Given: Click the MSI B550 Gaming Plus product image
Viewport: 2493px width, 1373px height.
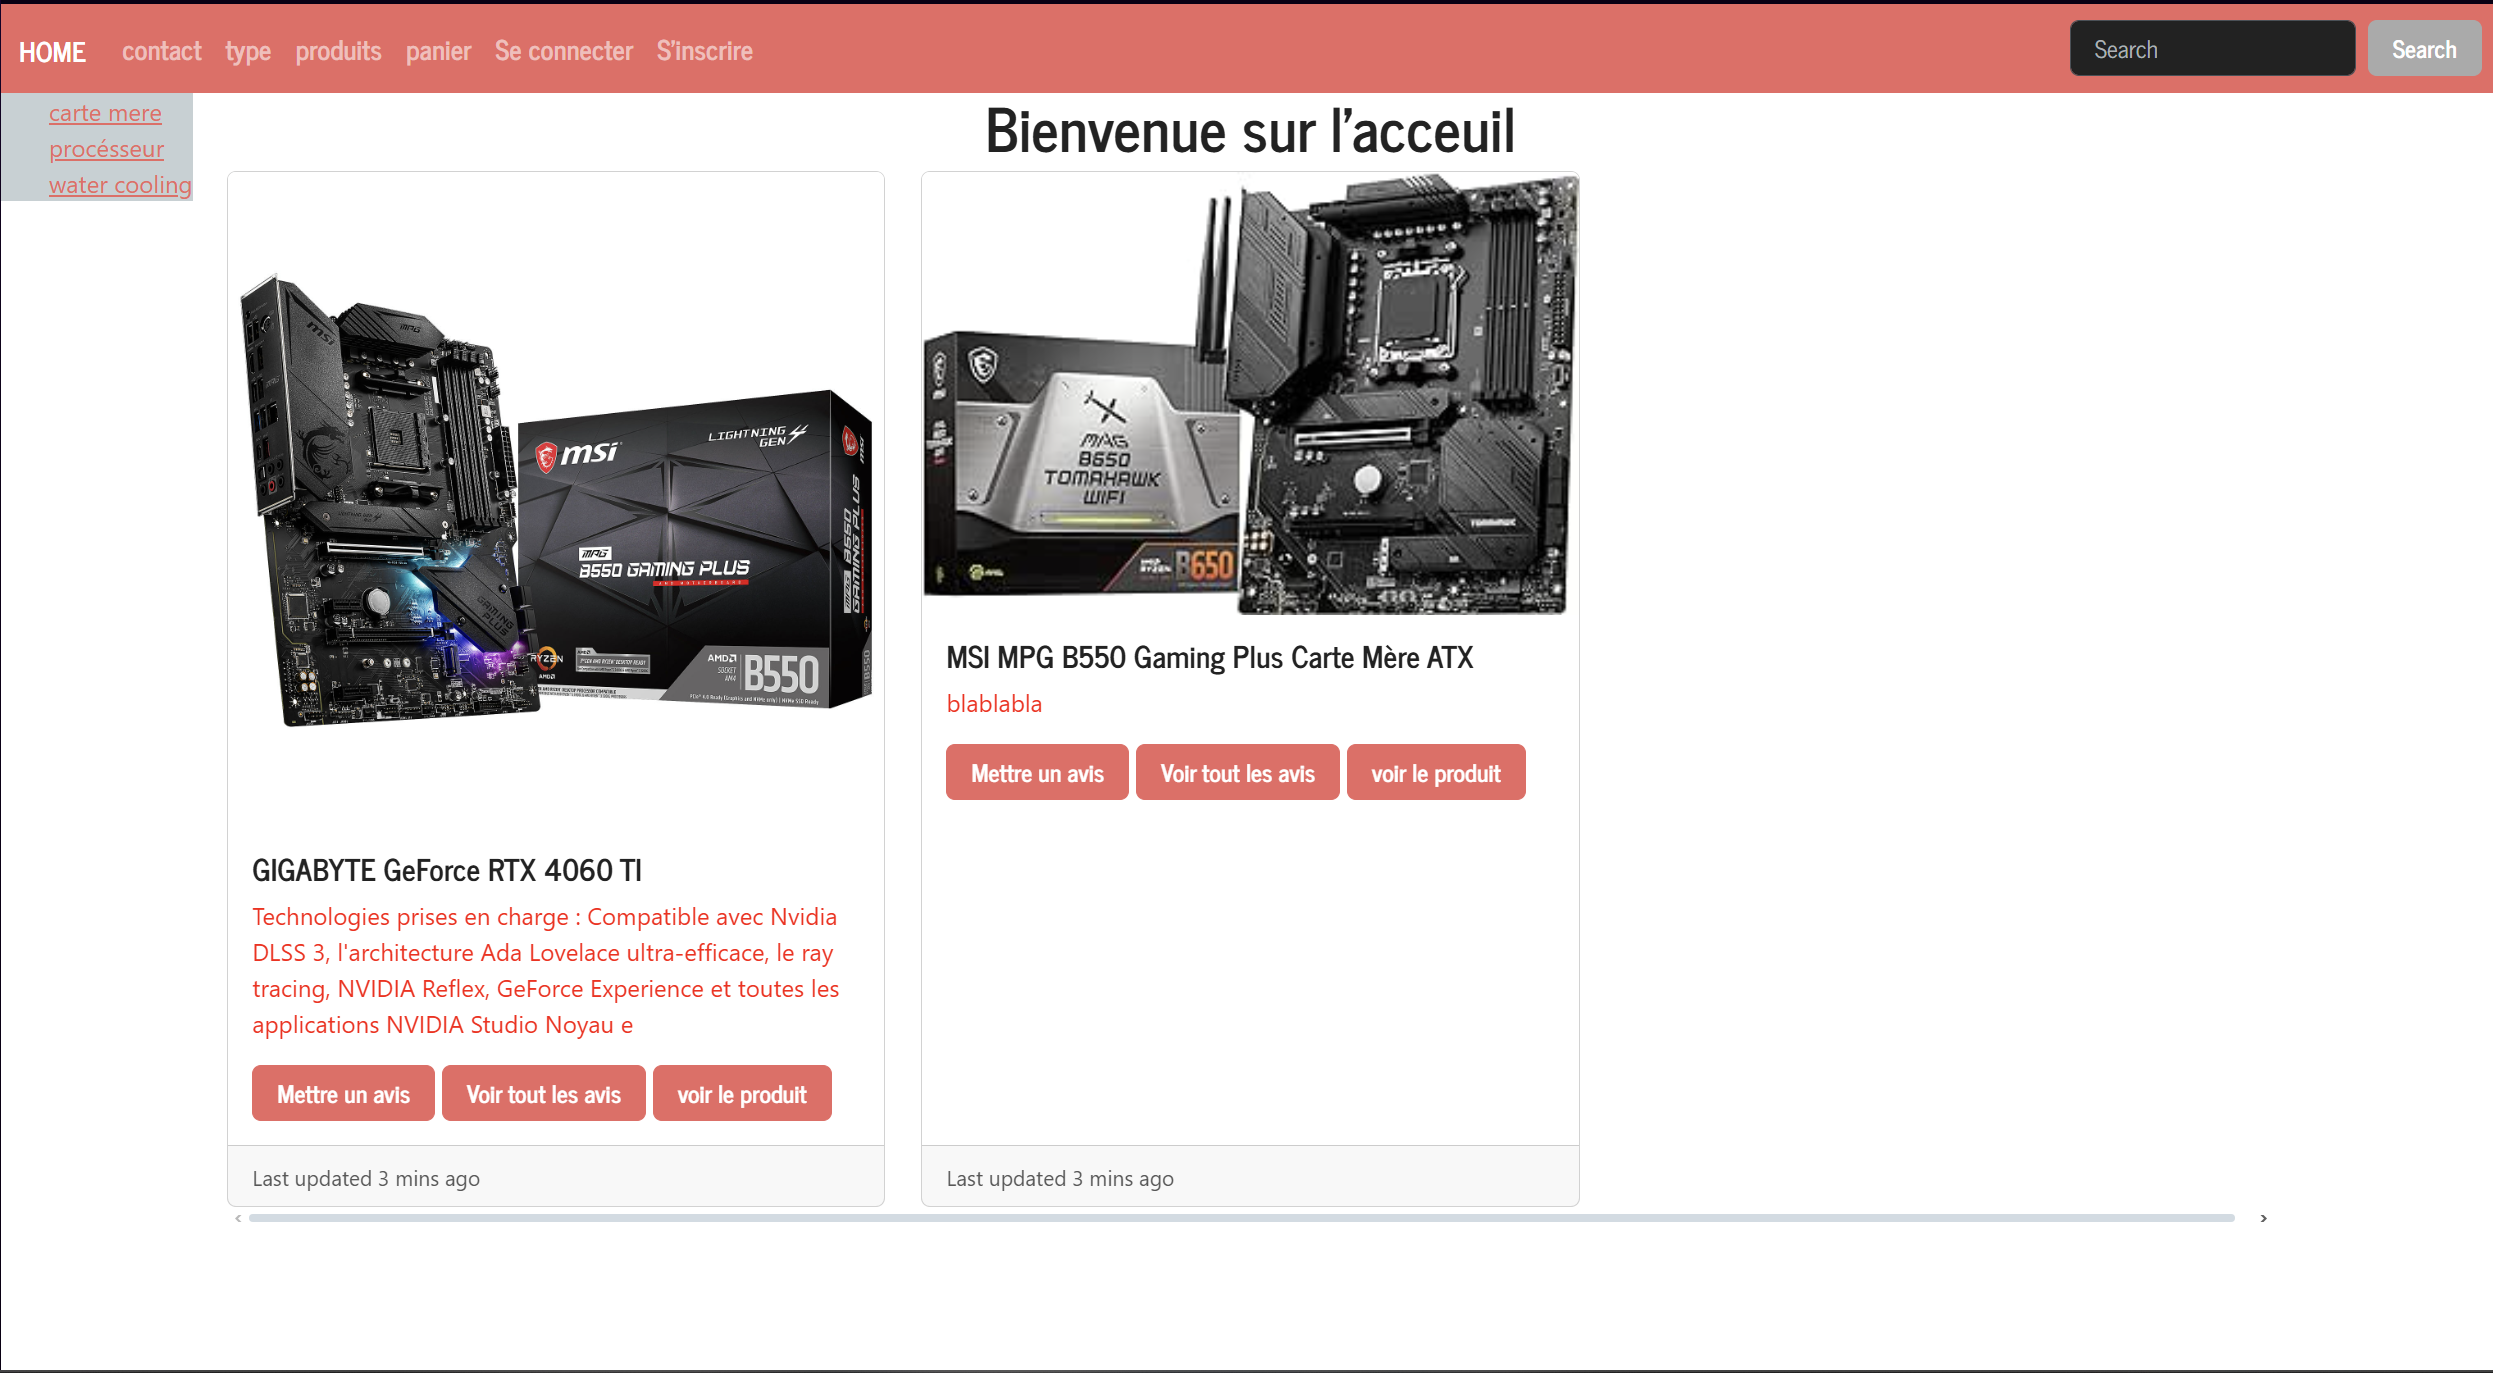Looking at the screenshot, I should click(556, 500).
